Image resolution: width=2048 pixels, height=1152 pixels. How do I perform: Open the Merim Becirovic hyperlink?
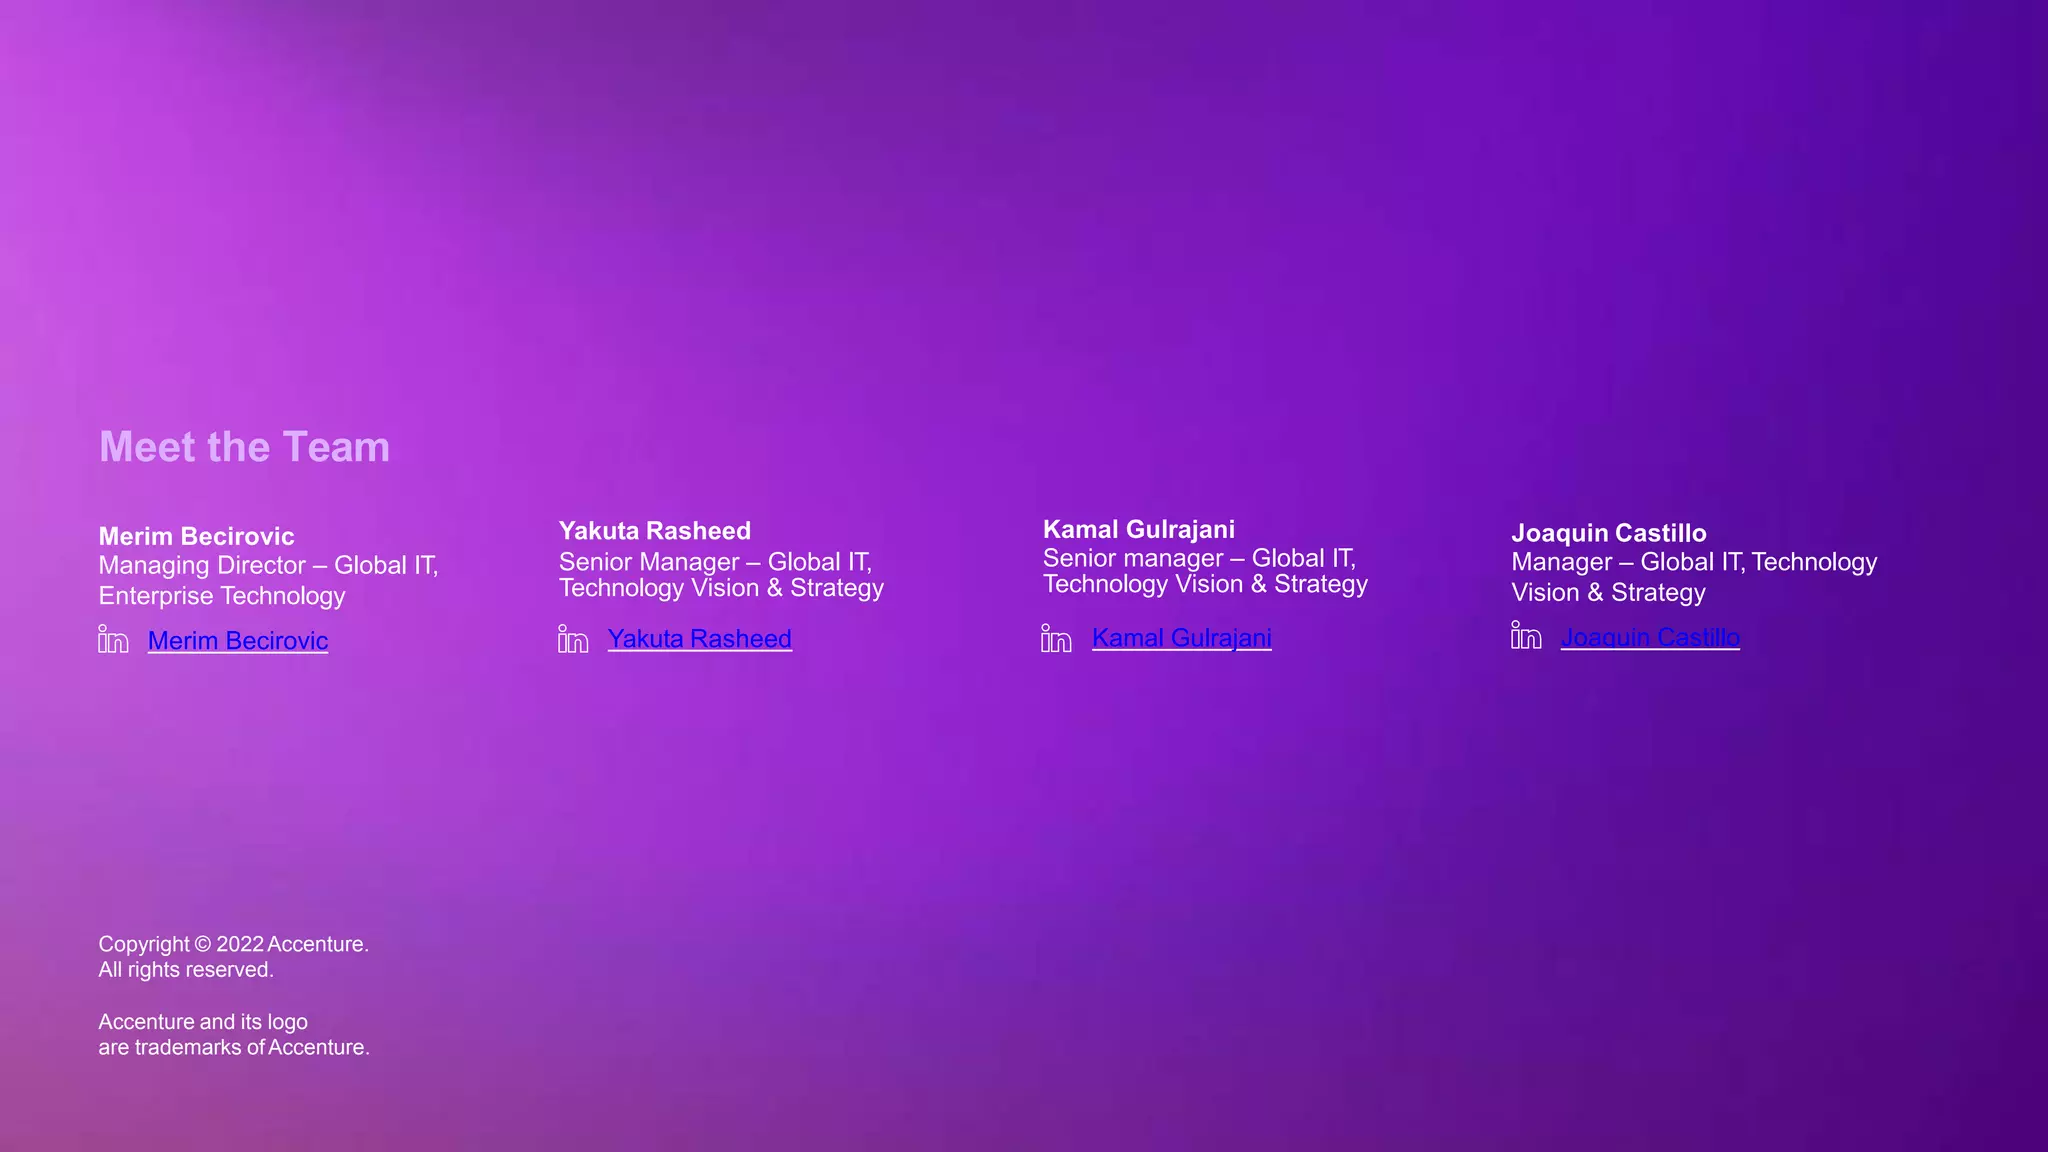pyautogui.click(x=238, y=641)
